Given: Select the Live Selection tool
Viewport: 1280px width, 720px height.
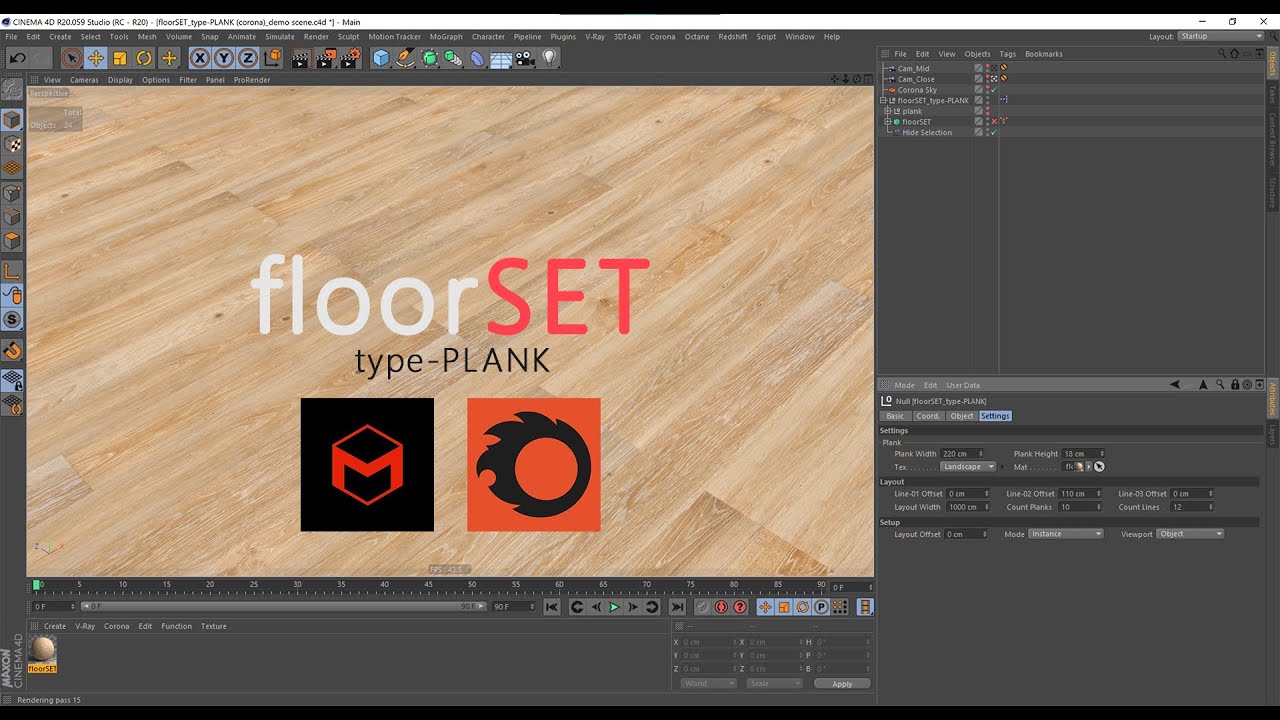Looking at the screenshot, I should coord(71,58).
